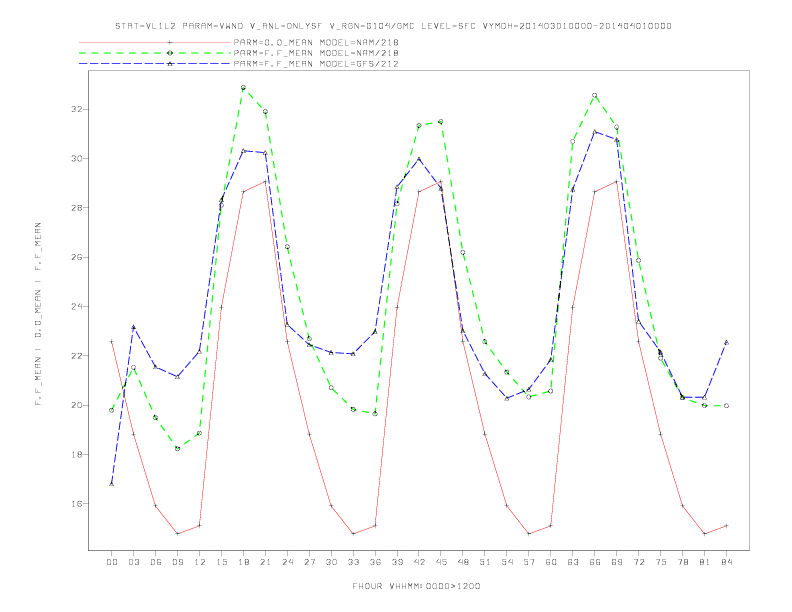The width and height of the screenshot is (792, 612).
Task: Click x-axis forecast hour label 12
Action: tap(200, 562)
